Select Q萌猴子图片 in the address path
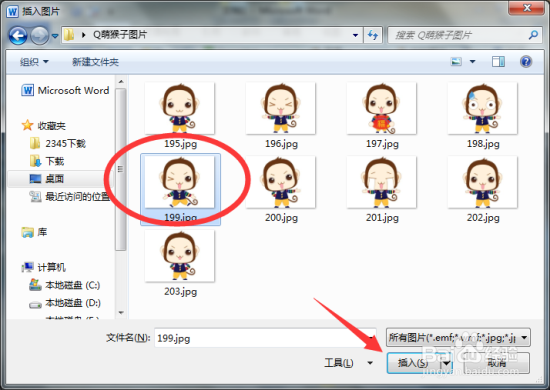This screenshot has width=550, height=390. [x=120, y=35]
